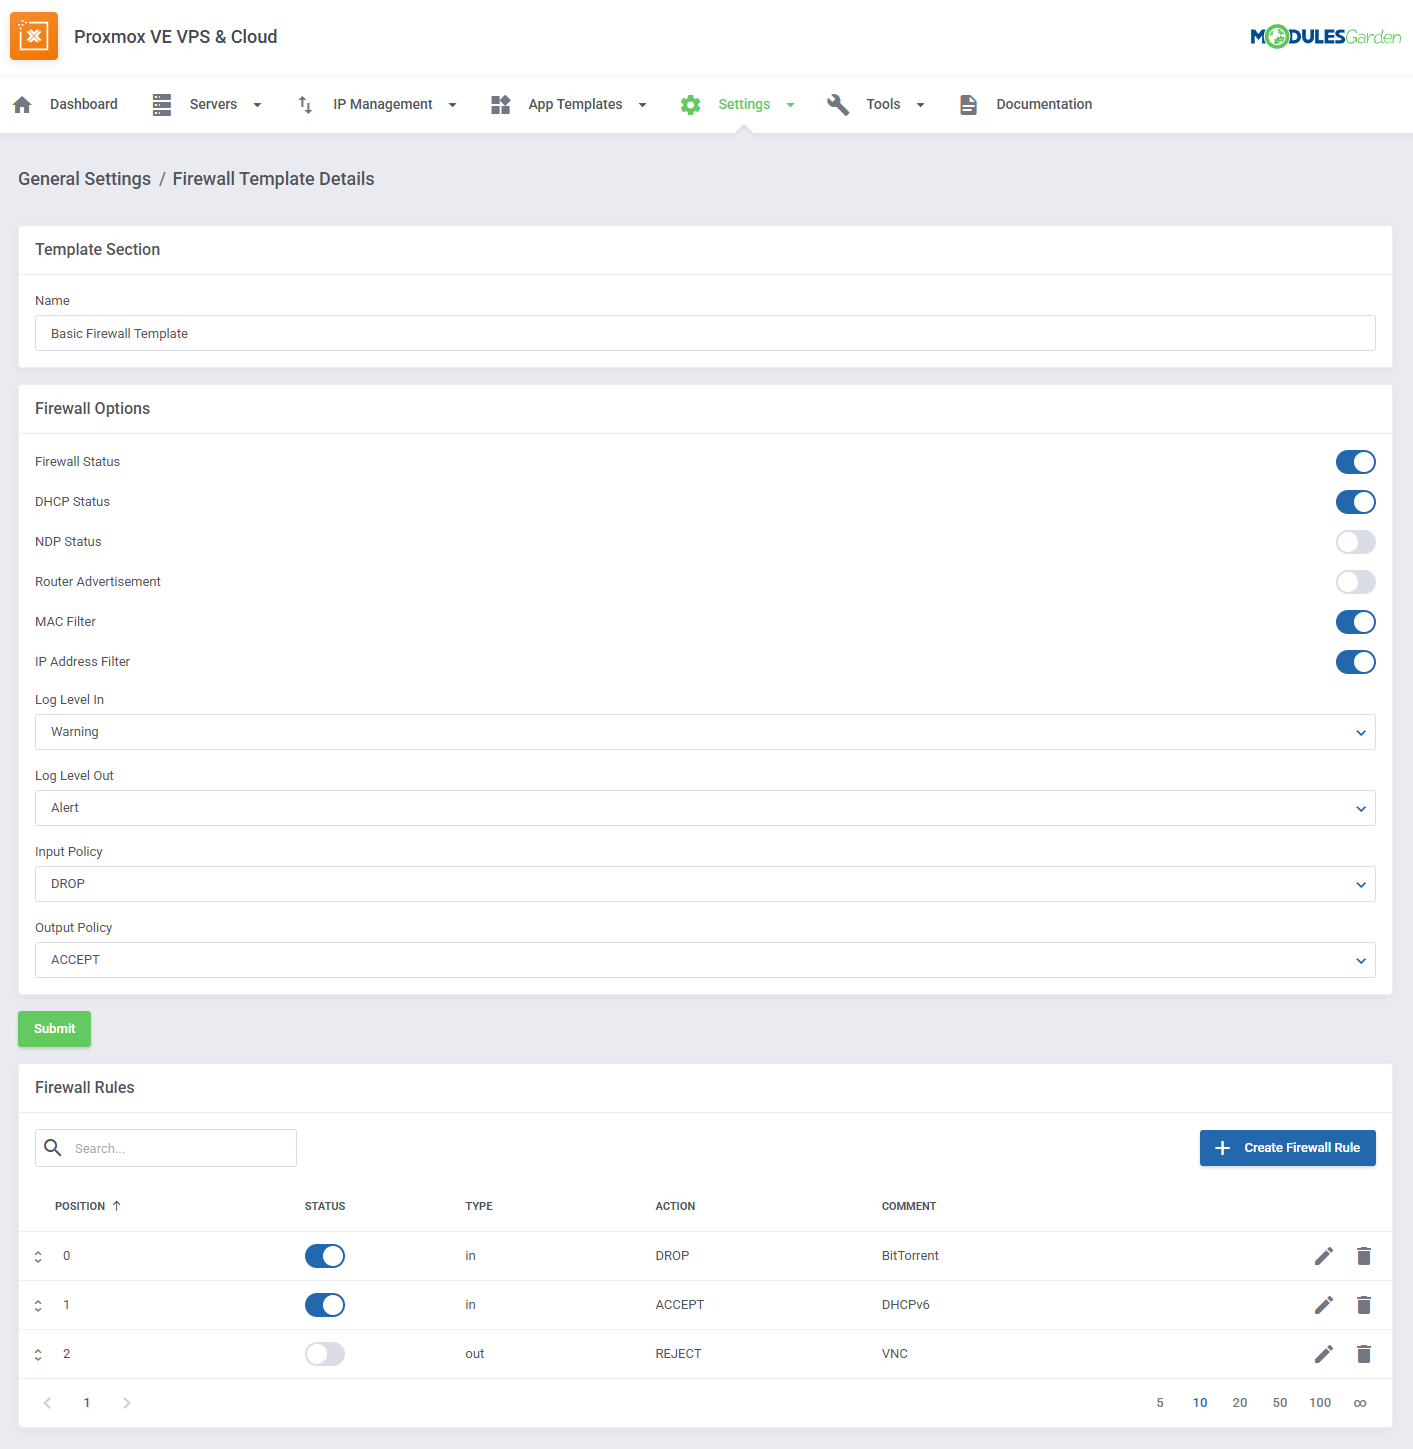Click the App Templates grid icon
The image size is (1413, 1449).
tap(500, 104)
